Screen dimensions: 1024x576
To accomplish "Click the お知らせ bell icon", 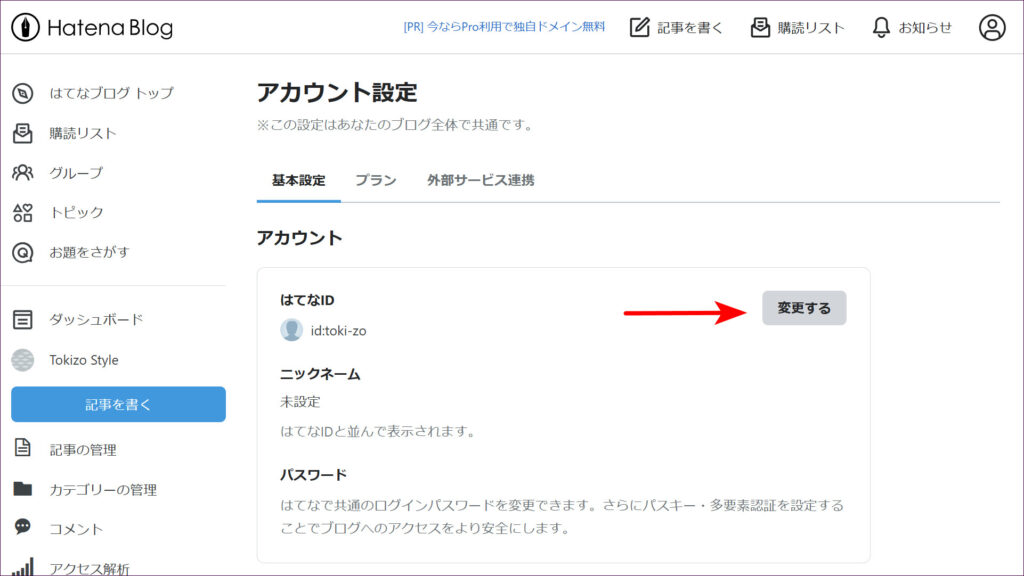I will pos(881,28).
